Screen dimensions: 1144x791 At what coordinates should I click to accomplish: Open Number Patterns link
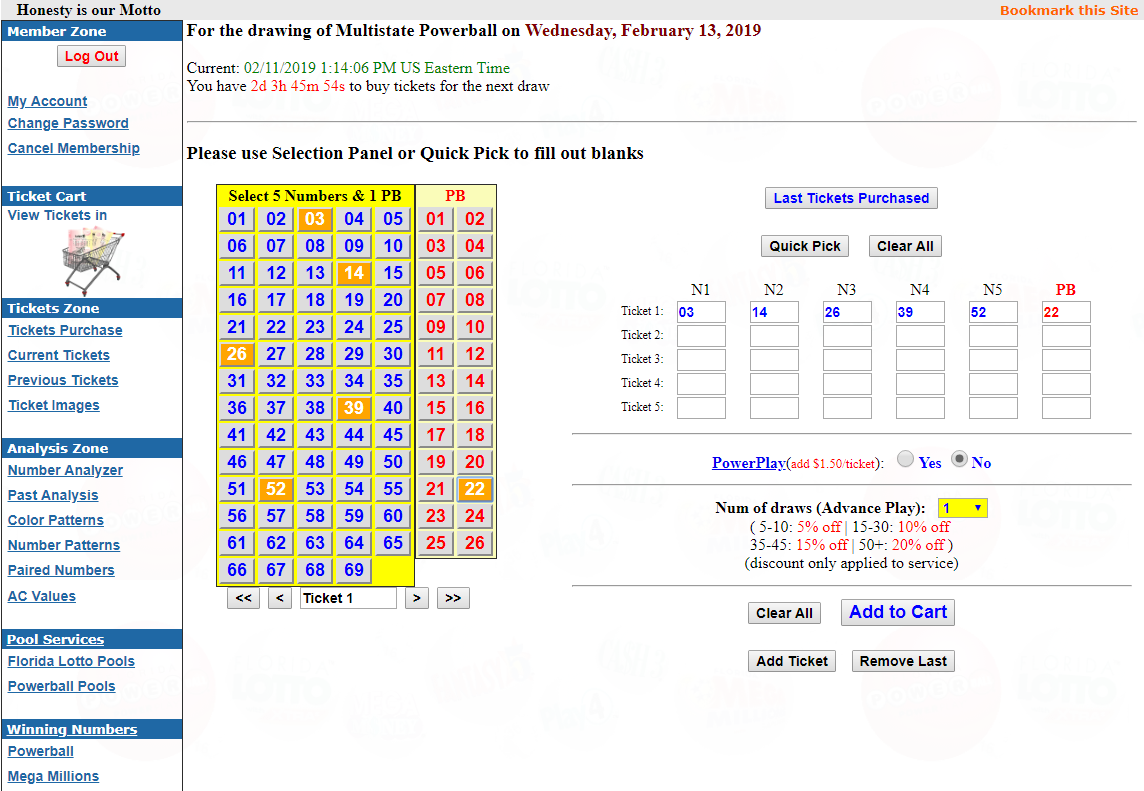[x=63, y=545]
